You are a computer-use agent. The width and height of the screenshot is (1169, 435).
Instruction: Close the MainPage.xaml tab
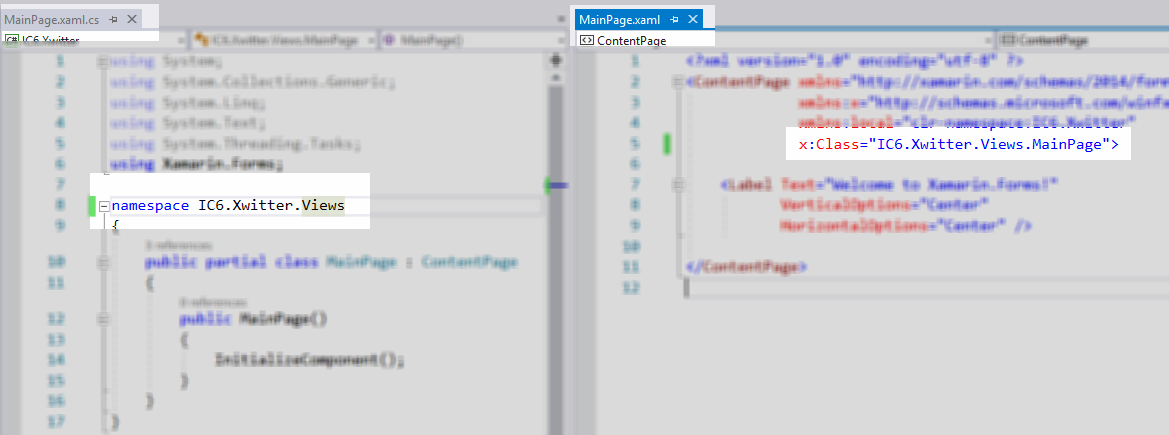(x=692, y=20)
